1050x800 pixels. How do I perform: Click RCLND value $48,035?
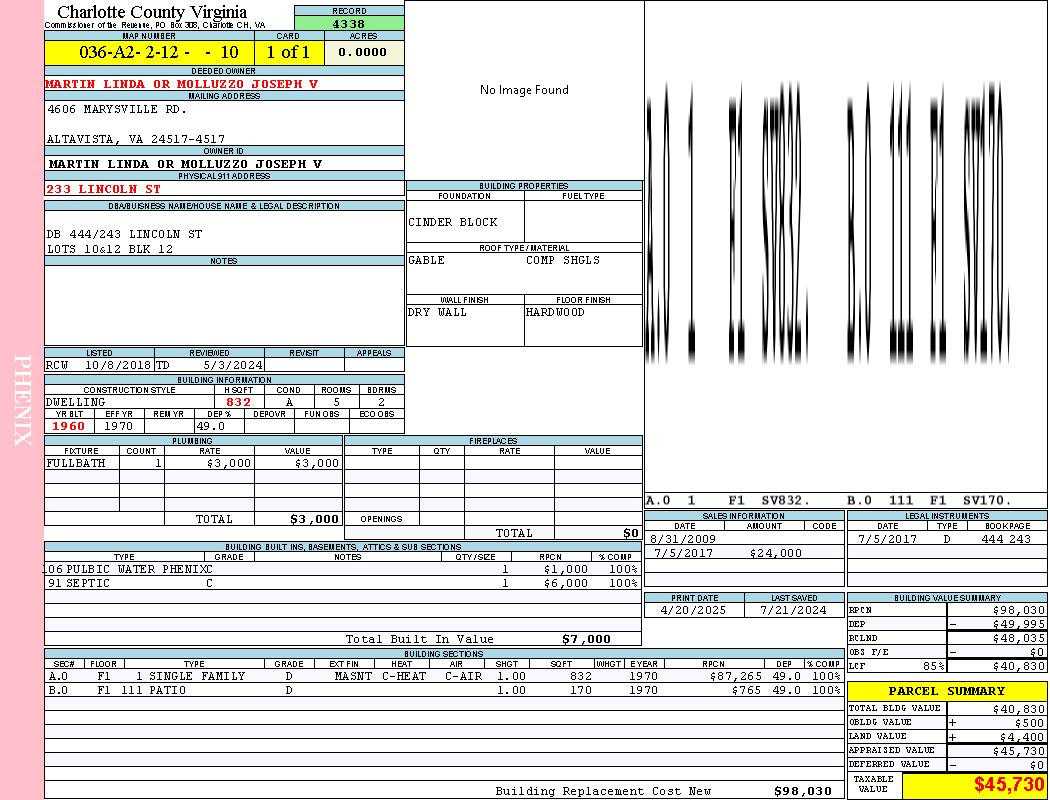[1019, 638]
